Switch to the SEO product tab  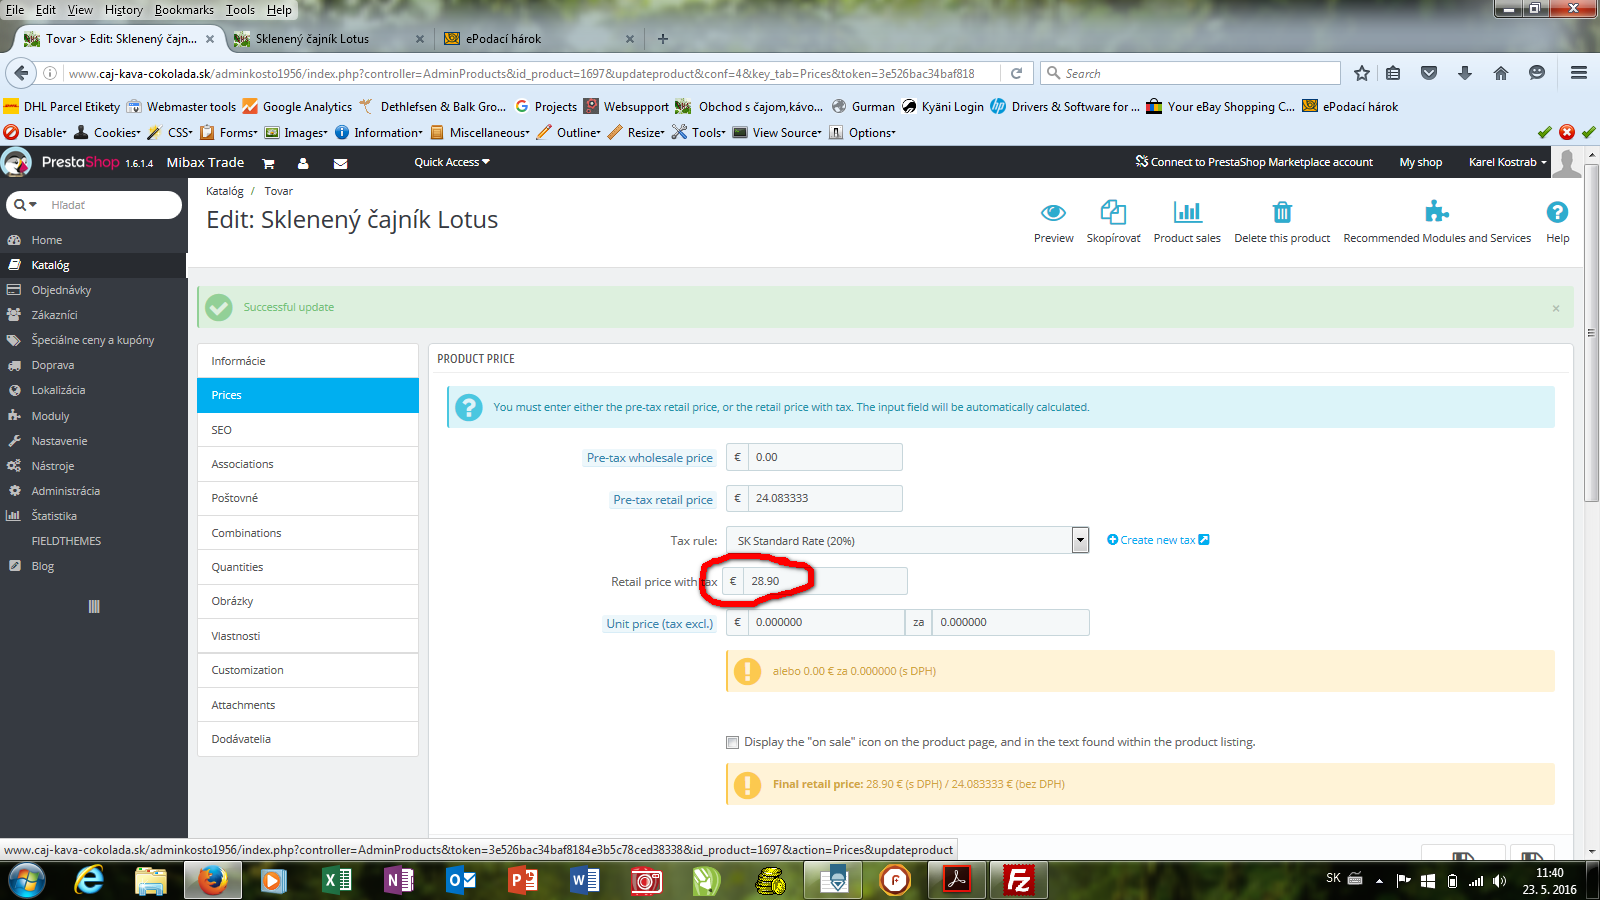tap(308, 430)
